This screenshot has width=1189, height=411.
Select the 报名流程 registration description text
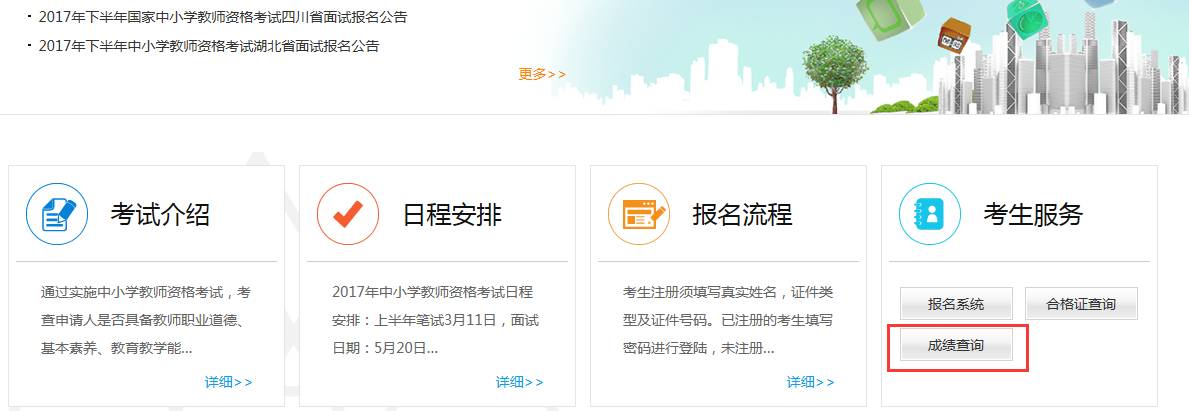coord(728,320)
